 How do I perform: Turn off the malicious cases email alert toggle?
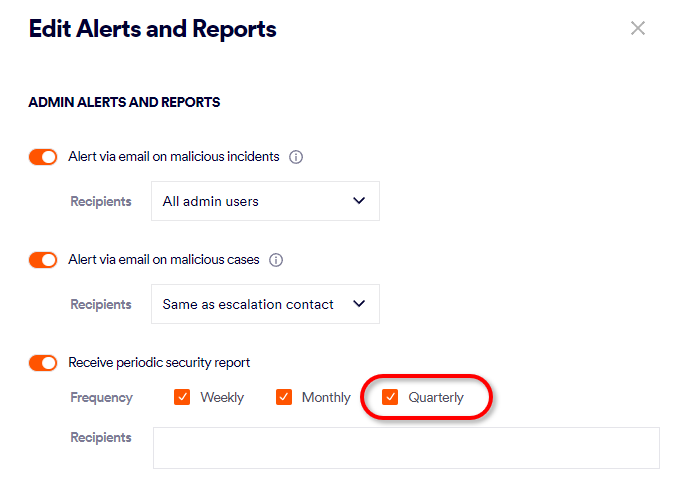coord(43,260)
